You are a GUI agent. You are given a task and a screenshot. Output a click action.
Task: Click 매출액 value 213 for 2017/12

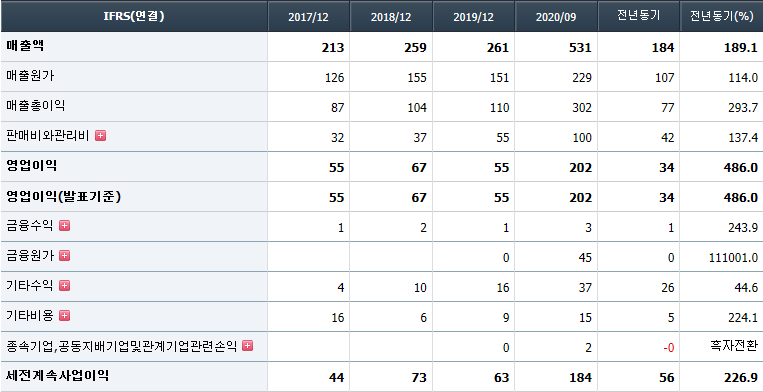tap(333, 48)
